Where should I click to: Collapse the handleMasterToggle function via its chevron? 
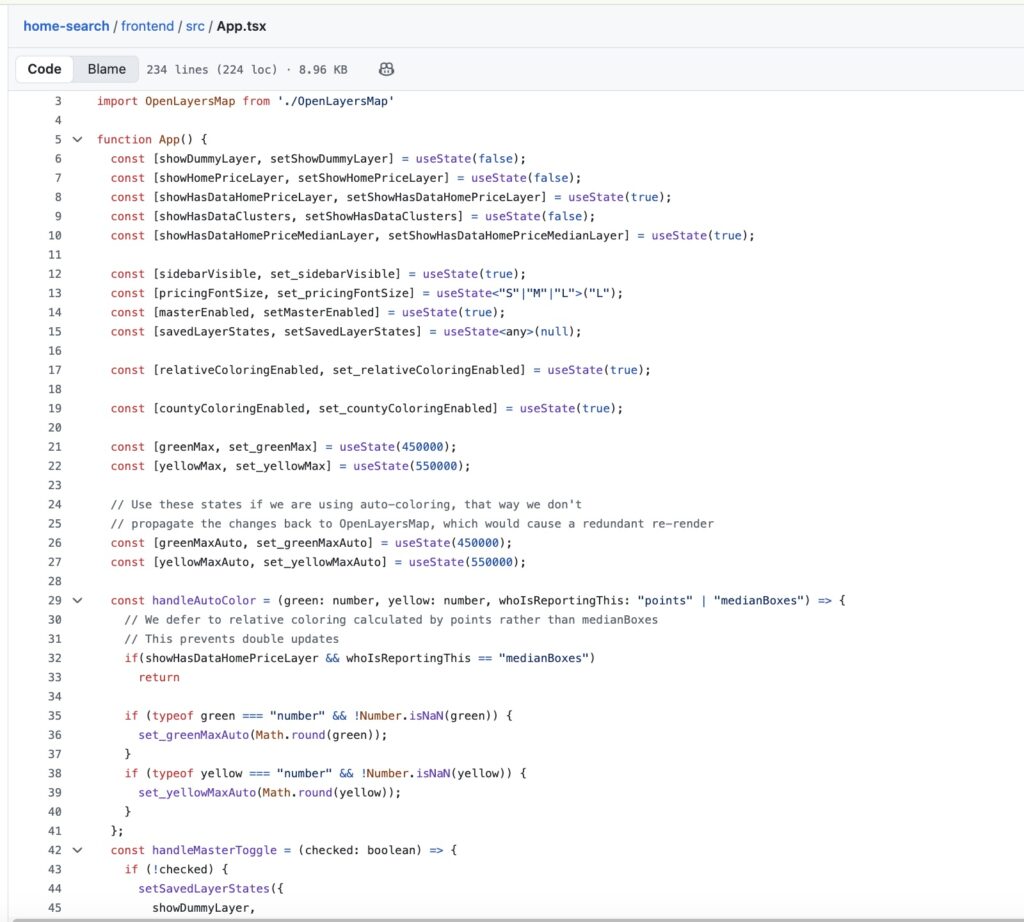point(78,850)
